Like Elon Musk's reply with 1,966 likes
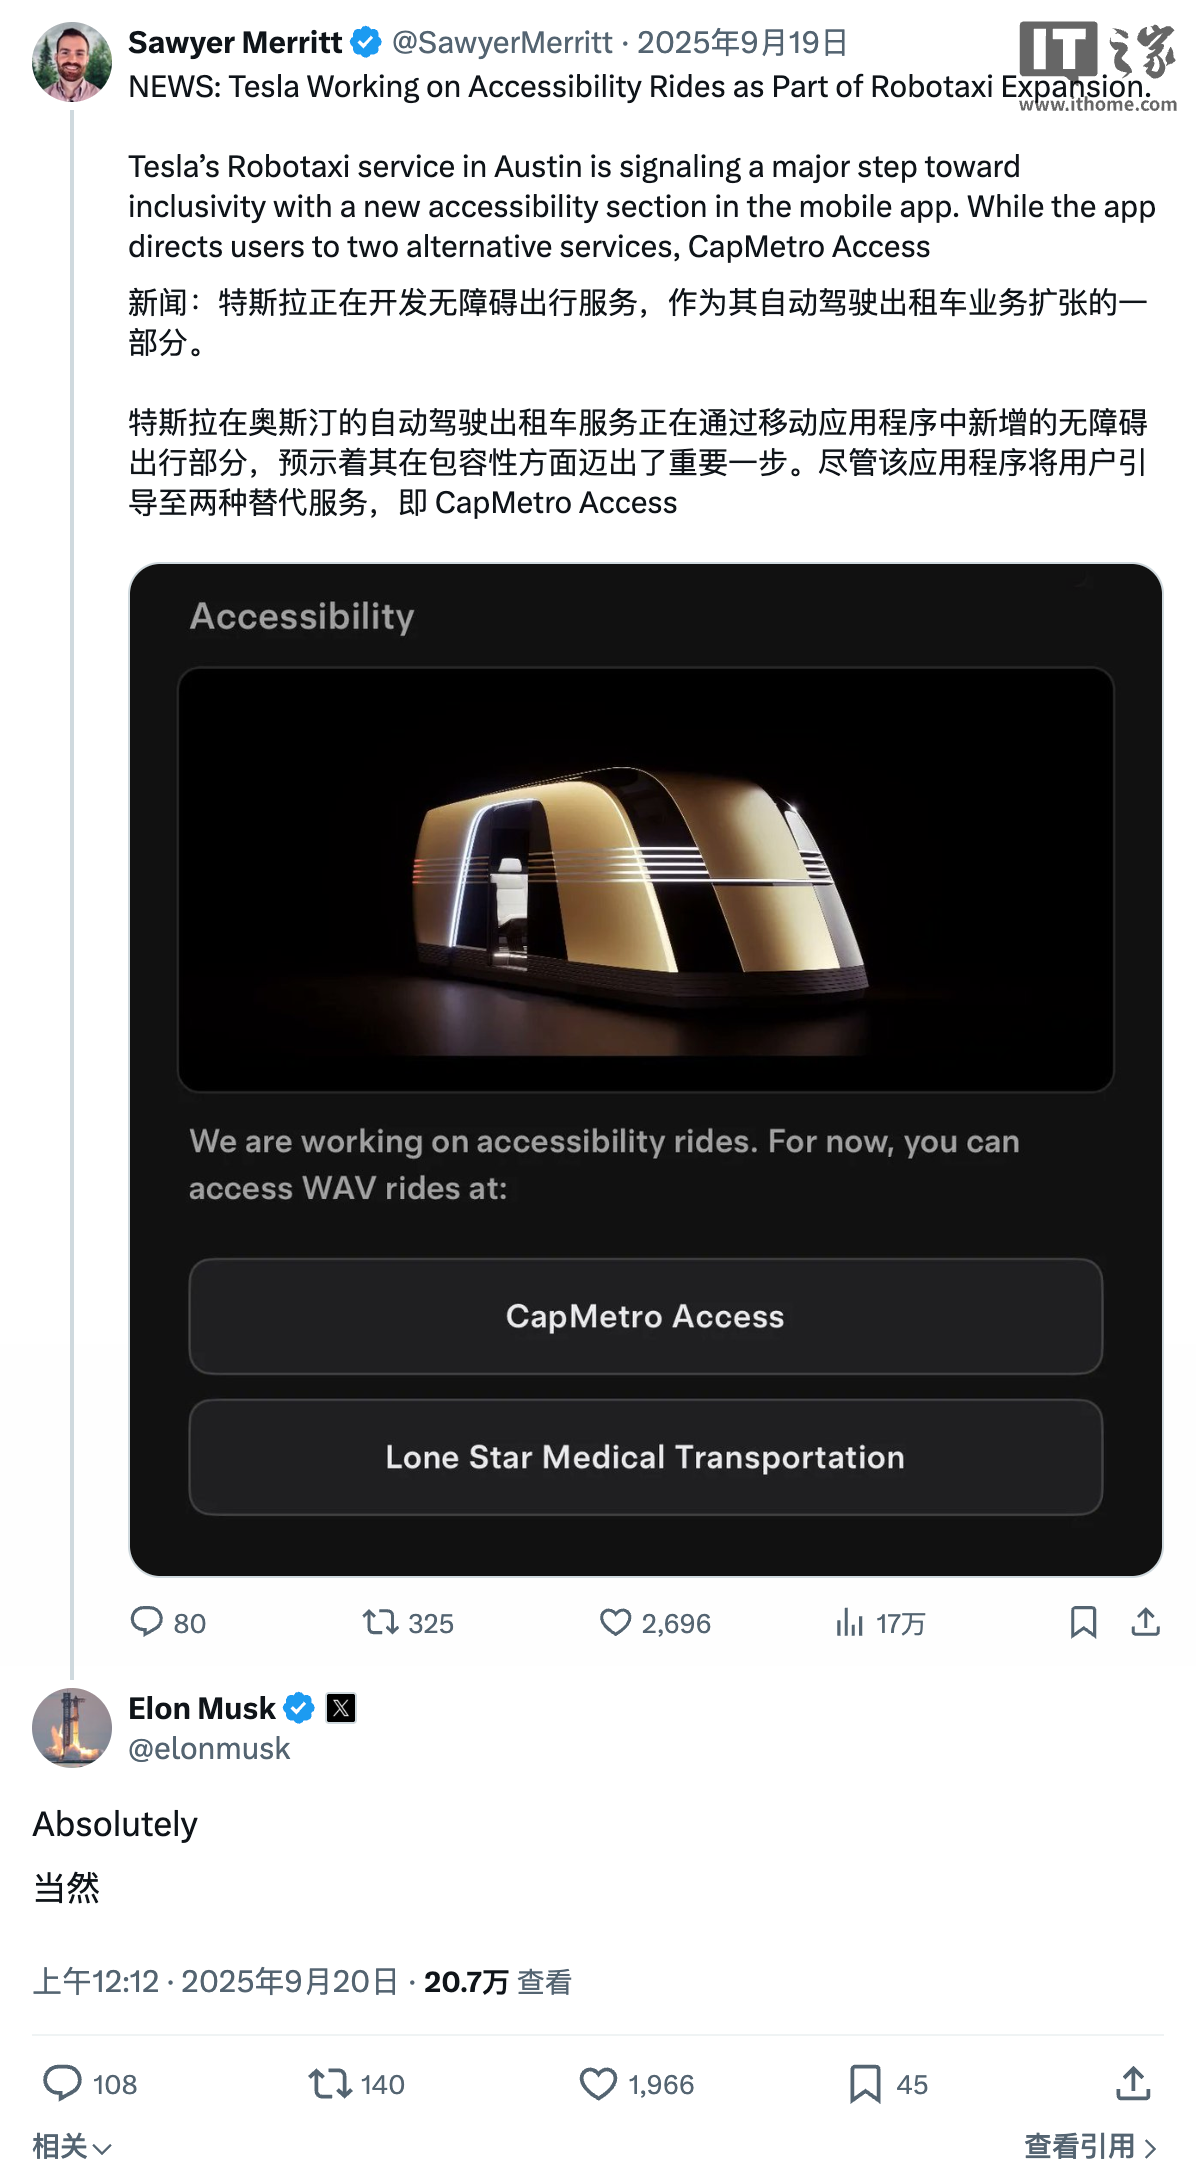This screenshot has width=1196, height=2173. pyautogui.click(x=598, y=2084)
